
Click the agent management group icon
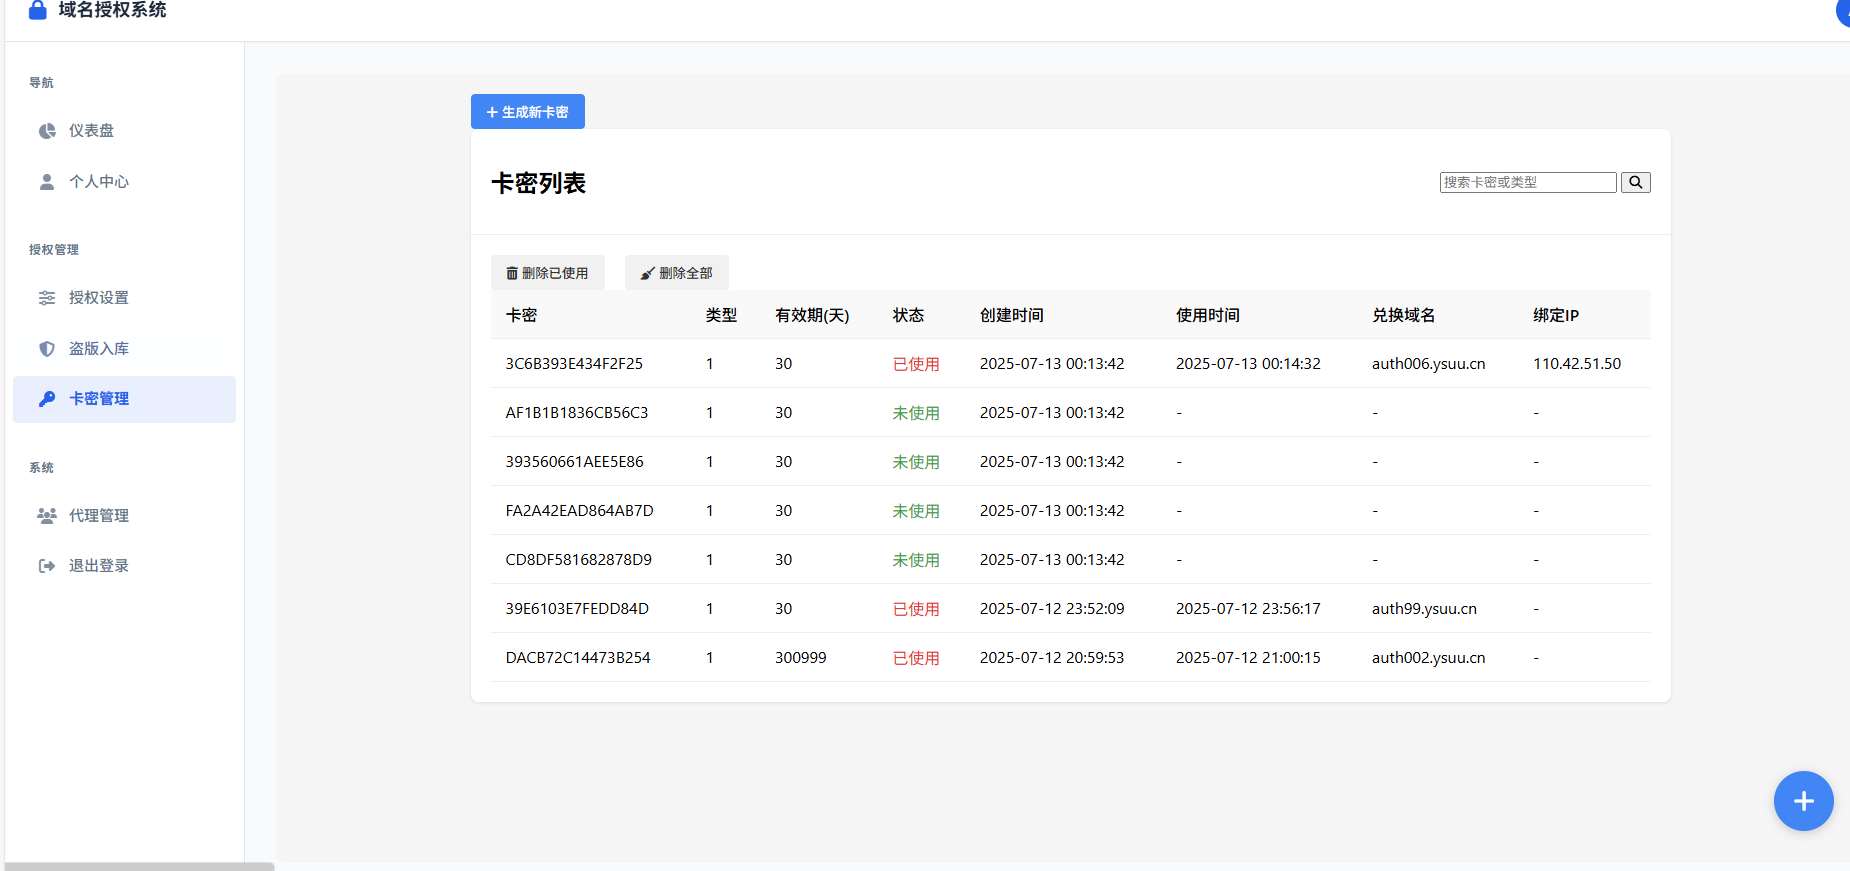pyautogui.click(x=47, y=516)
